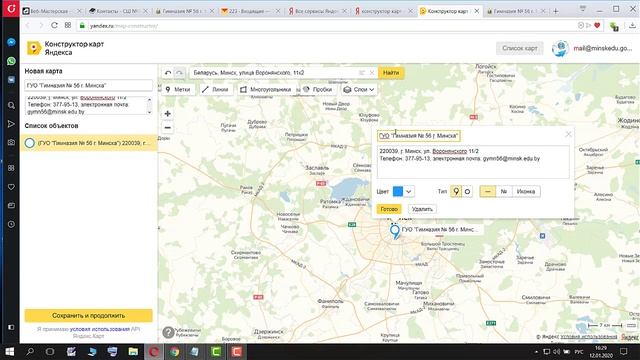Image resolution: width=640 pixels, height=360 pixels.
Task: Click Сохранить и продолжить button
Action: (88, 316)
